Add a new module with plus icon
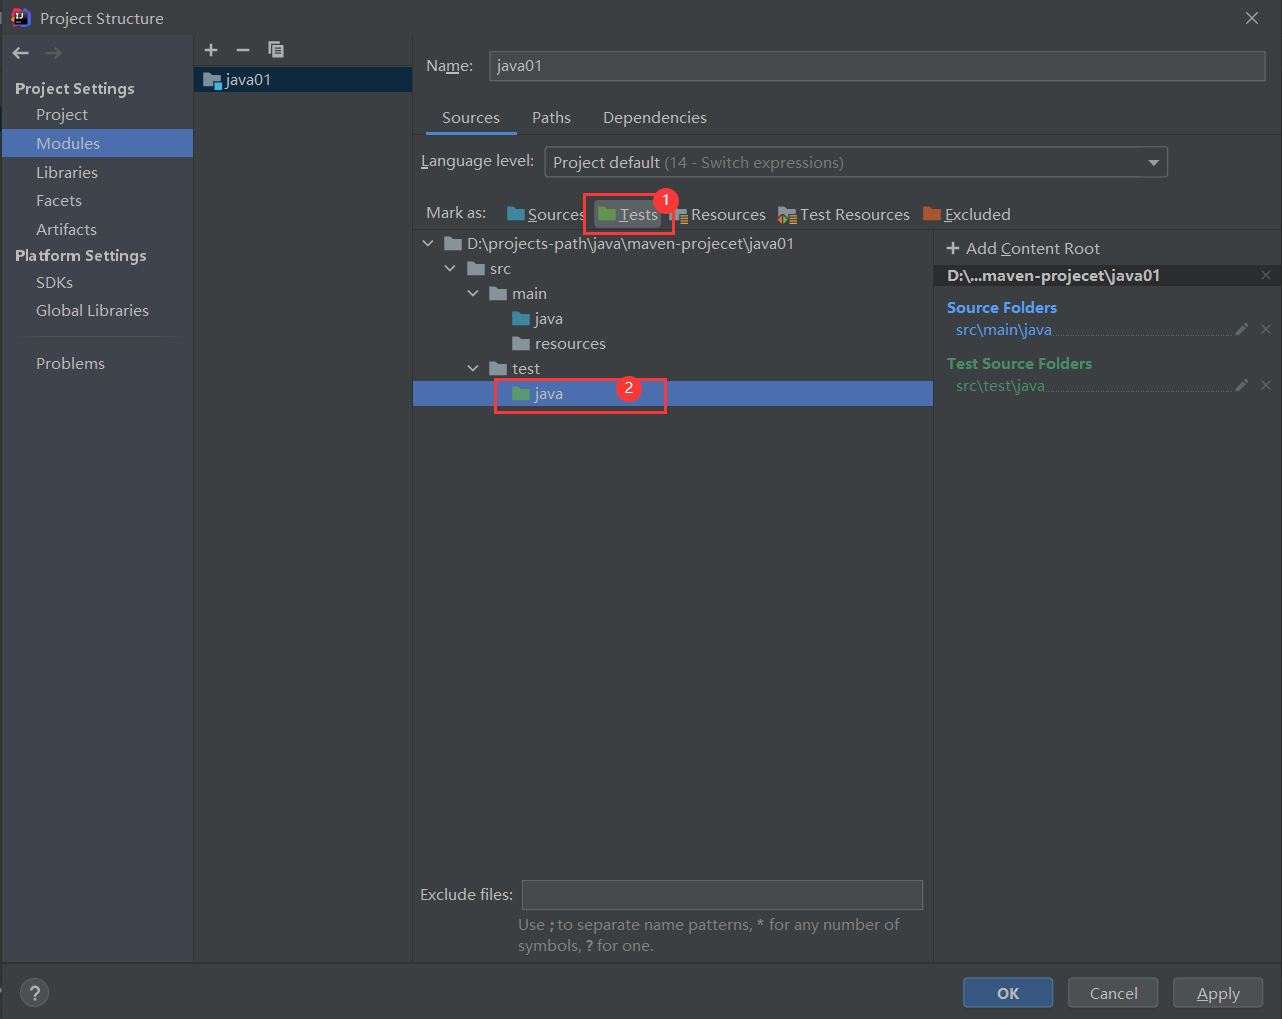 [211, 50]
